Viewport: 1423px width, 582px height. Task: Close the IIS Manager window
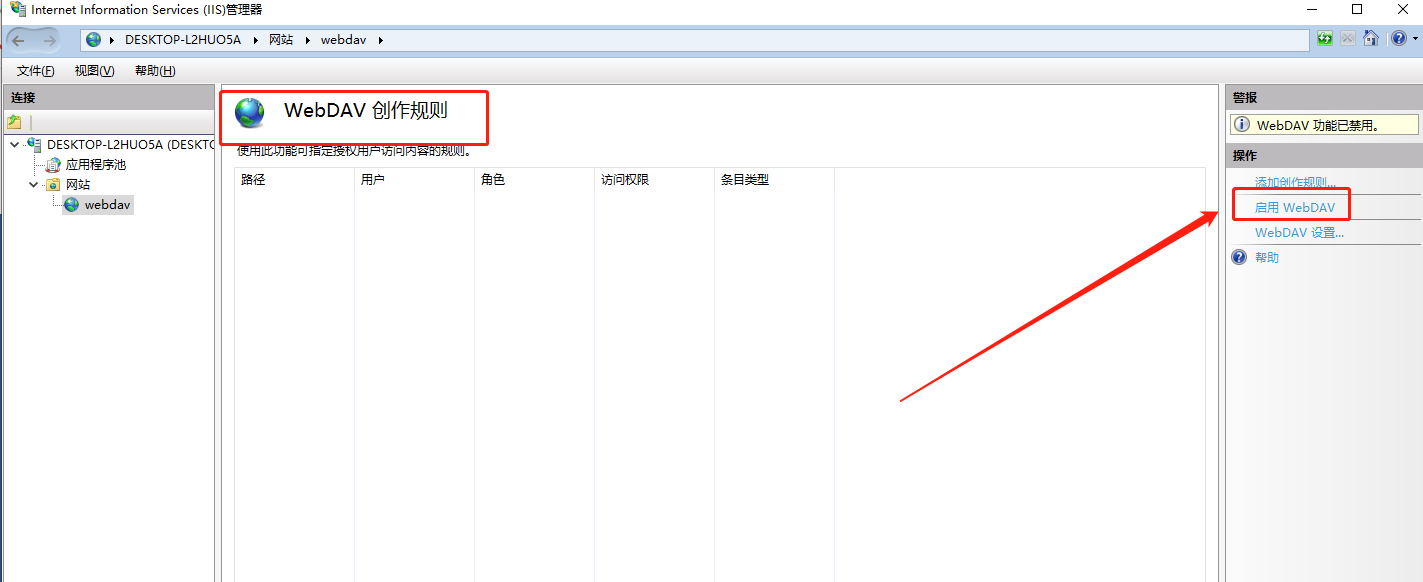(1402, 9)
